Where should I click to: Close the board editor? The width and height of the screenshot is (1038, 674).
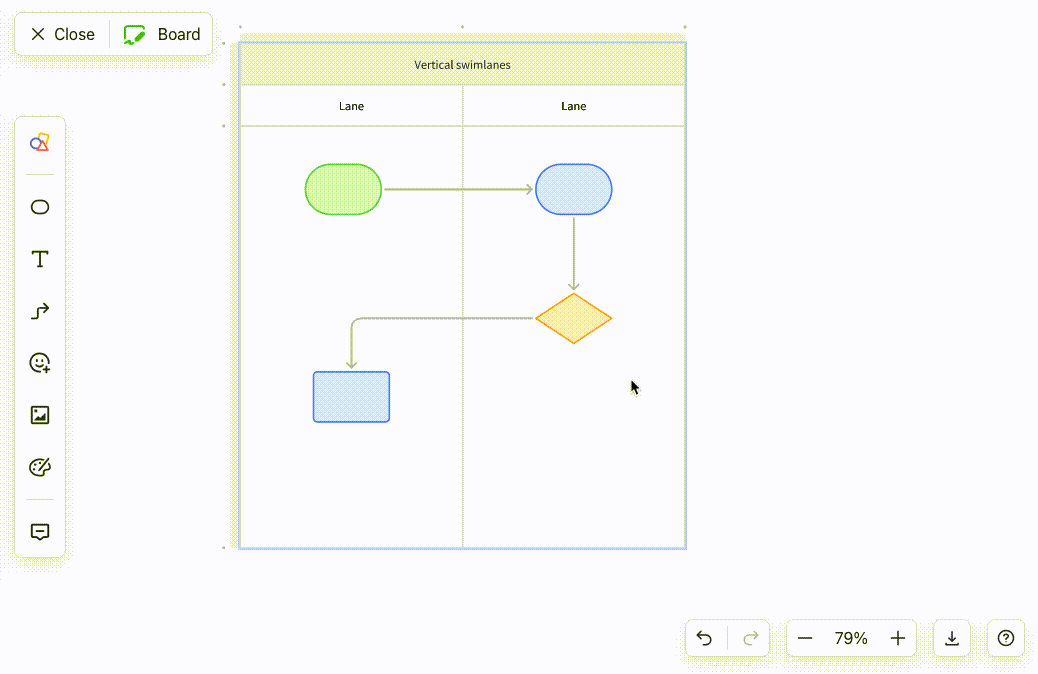[61, 33]
